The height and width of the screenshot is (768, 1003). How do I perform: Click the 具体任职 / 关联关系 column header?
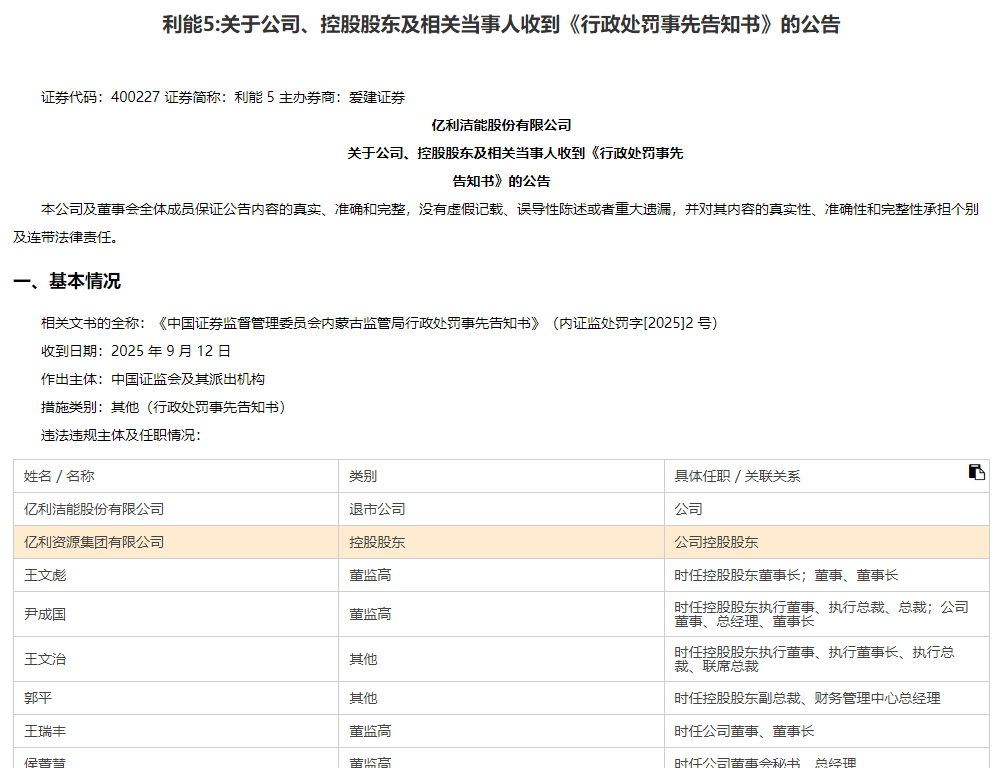(x=737, y=476)
